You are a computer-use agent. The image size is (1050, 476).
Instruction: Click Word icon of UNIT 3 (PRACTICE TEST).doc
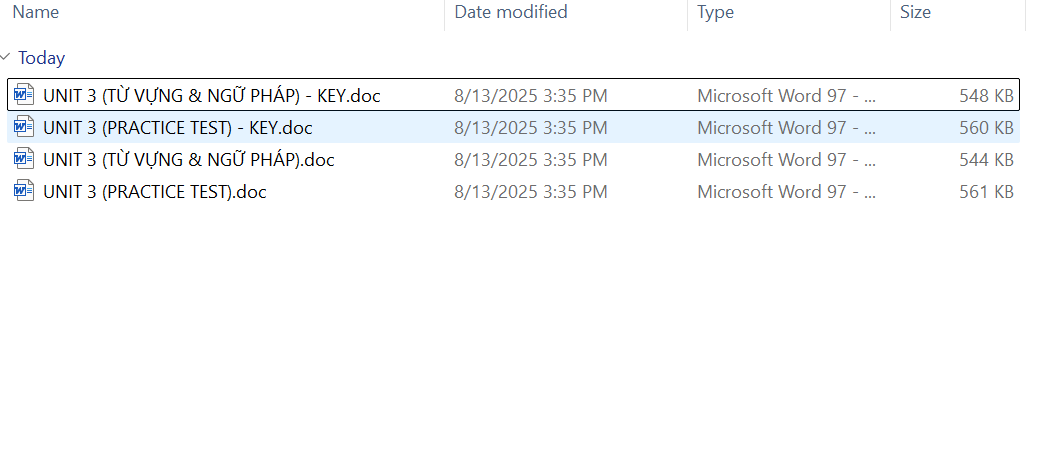(24, 192)
